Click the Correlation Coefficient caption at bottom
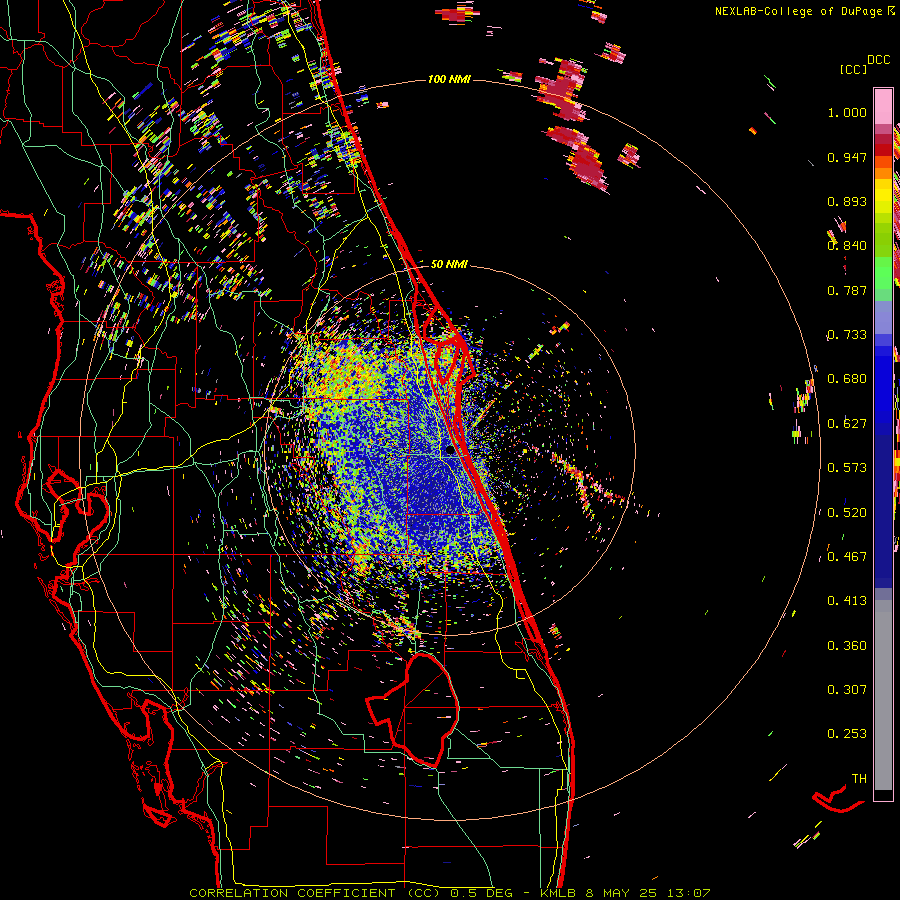Image resolution: width=900 pixels, height=900 pixels. click(x=450, y=893)
